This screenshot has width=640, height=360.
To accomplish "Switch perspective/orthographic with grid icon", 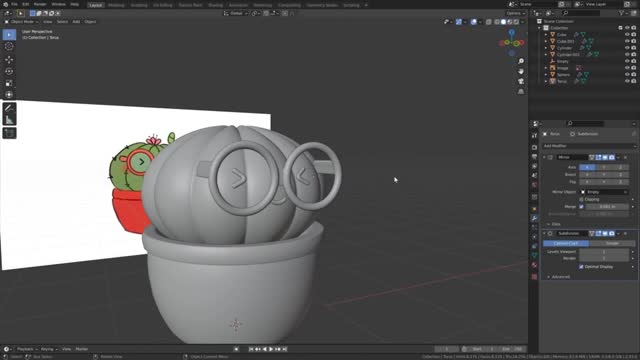I will click(521, 92).
